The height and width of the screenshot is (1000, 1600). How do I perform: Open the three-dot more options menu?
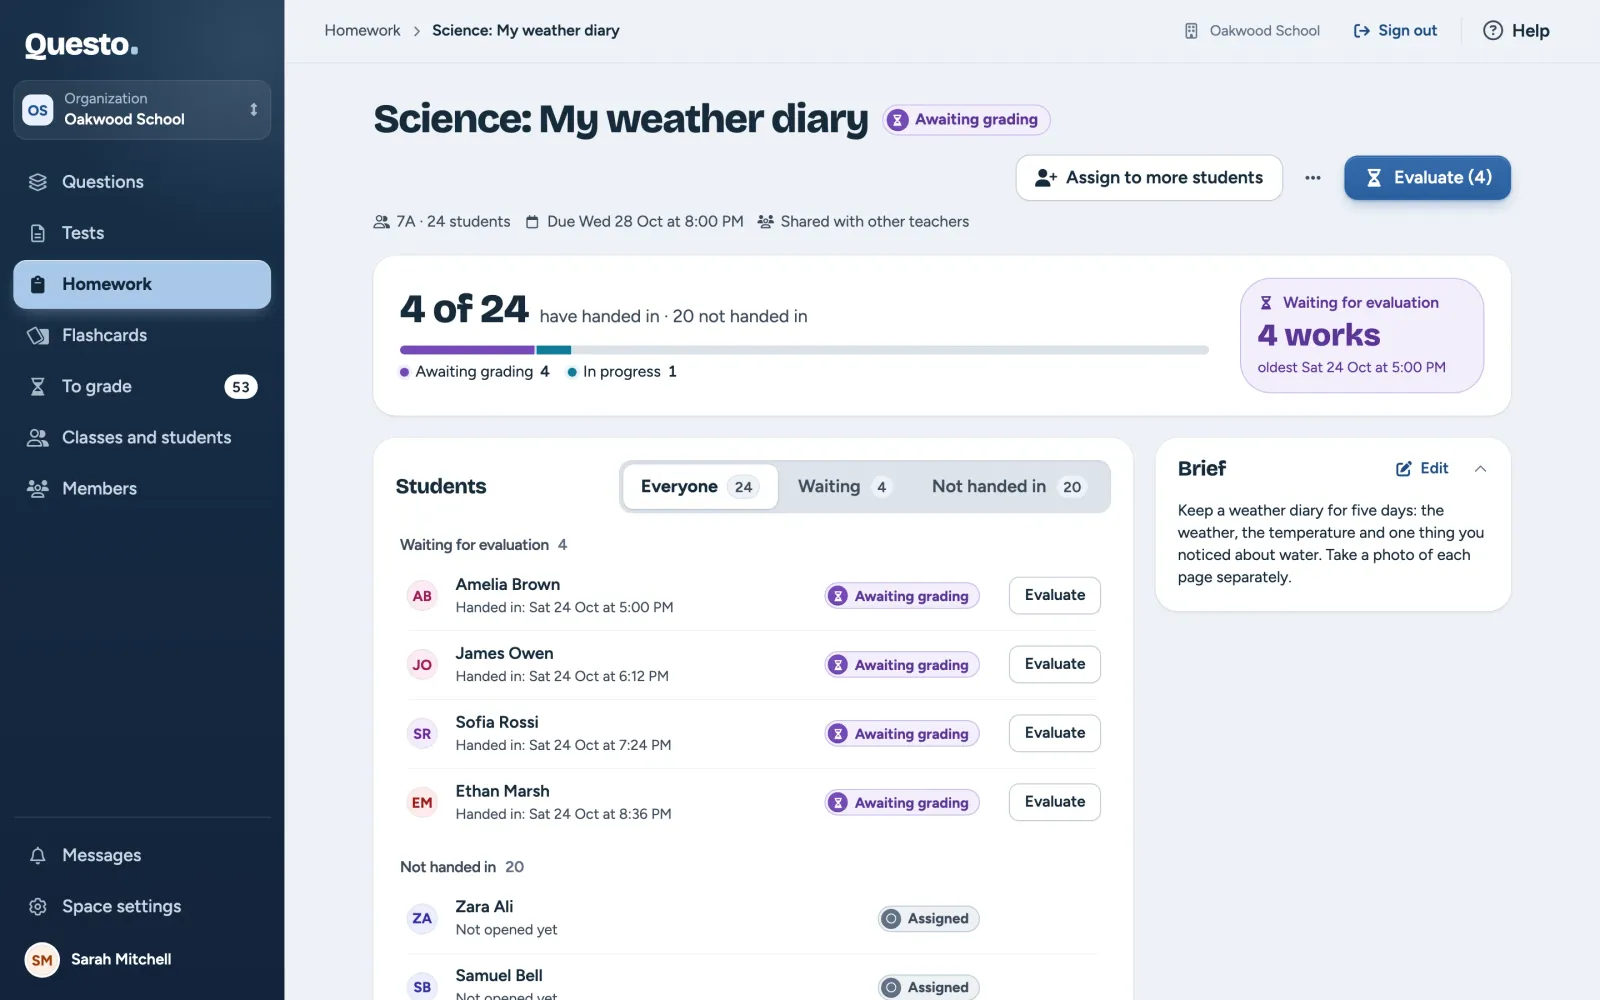1313,178
